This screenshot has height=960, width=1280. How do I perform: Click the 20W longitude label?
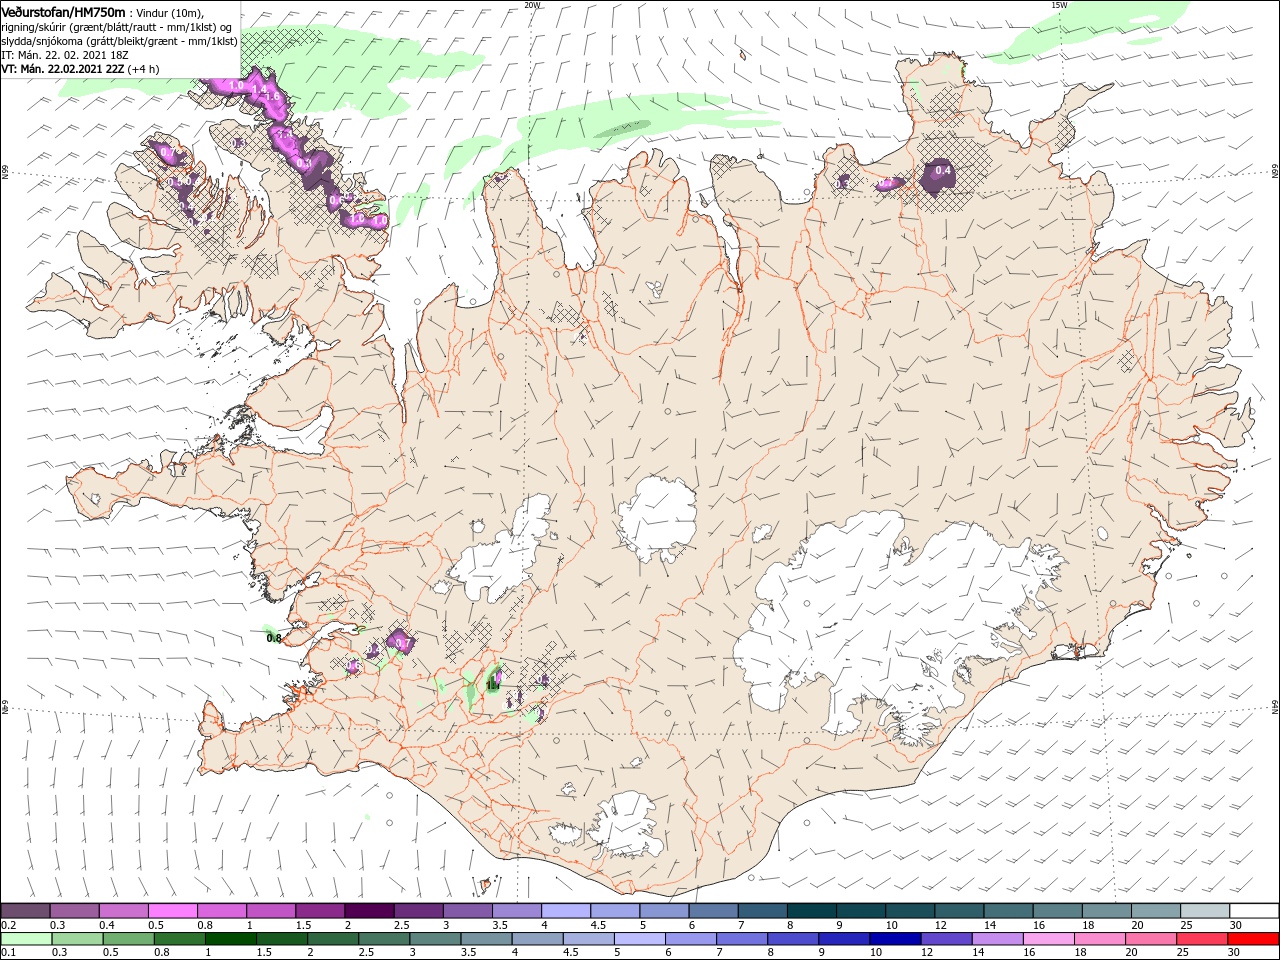click(532, 5)
